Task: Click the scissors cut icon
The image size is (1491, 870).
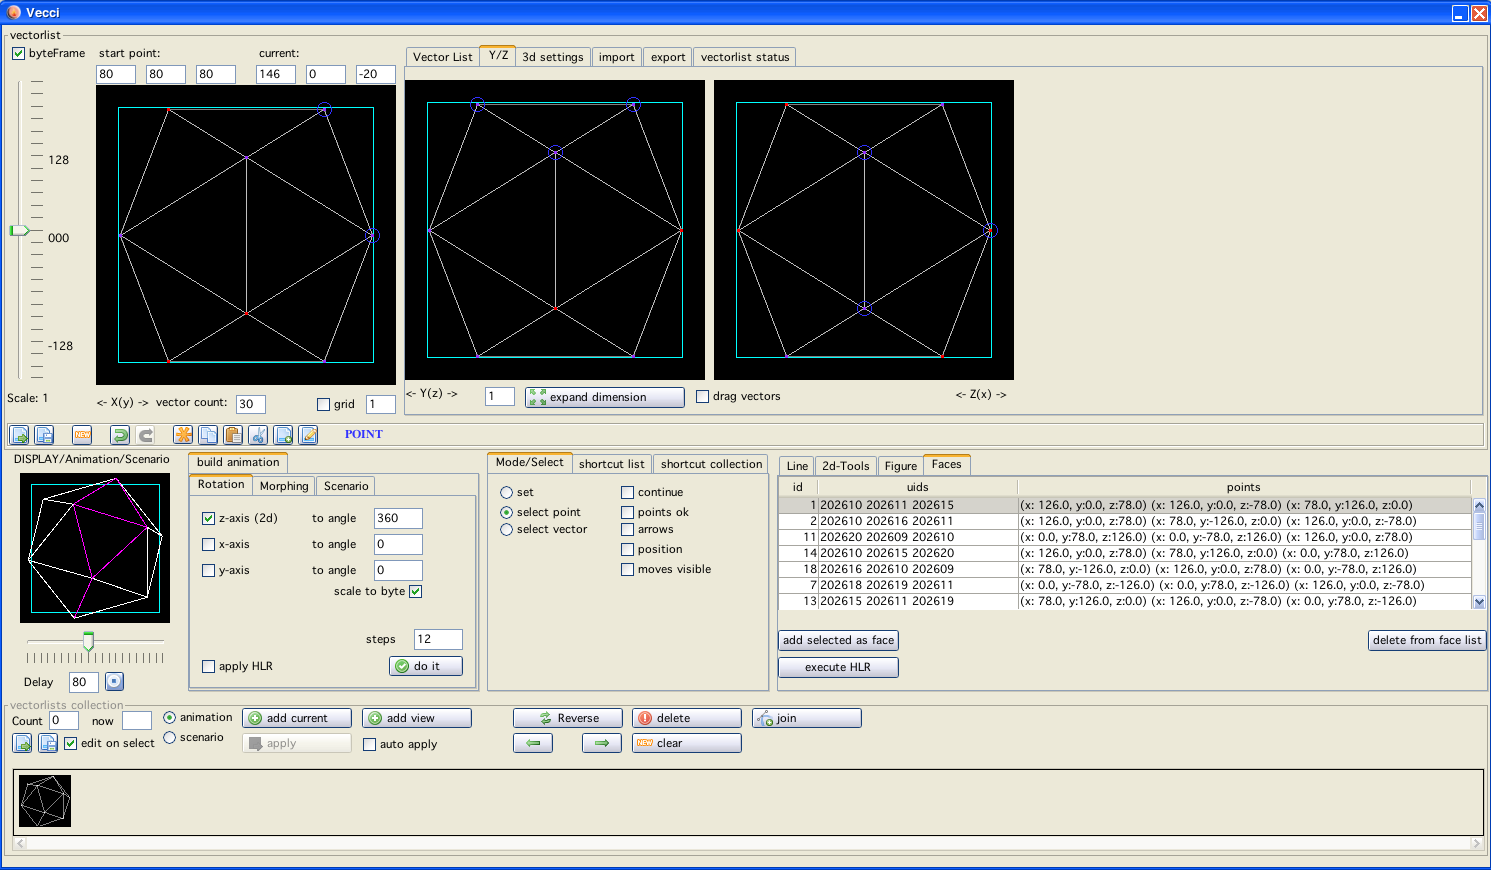Action: pyautogui.click(x=258, y=435)
